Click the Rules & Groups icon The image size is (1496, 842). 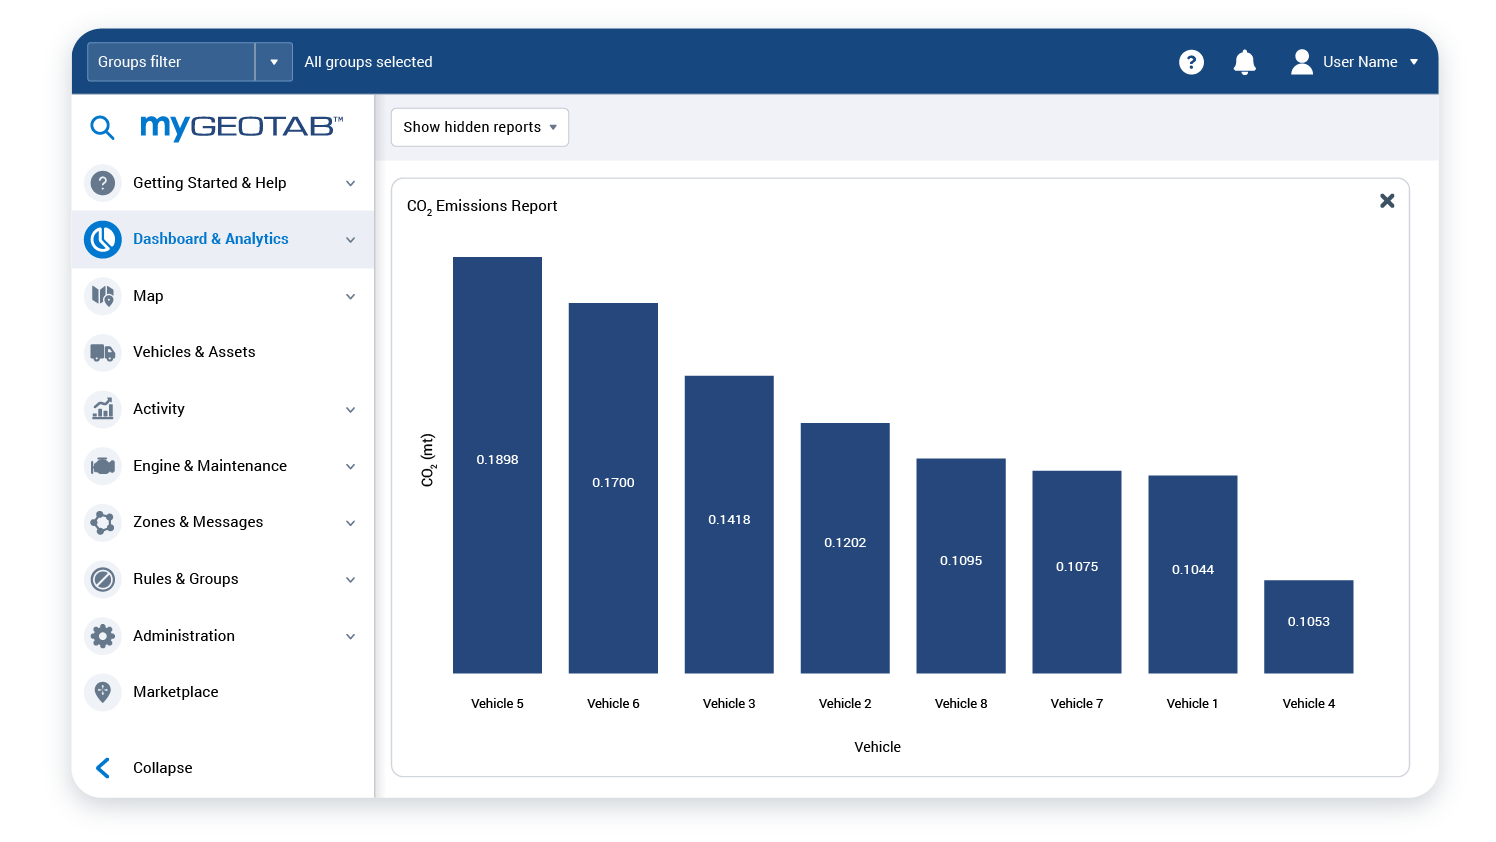click(103, 579)
